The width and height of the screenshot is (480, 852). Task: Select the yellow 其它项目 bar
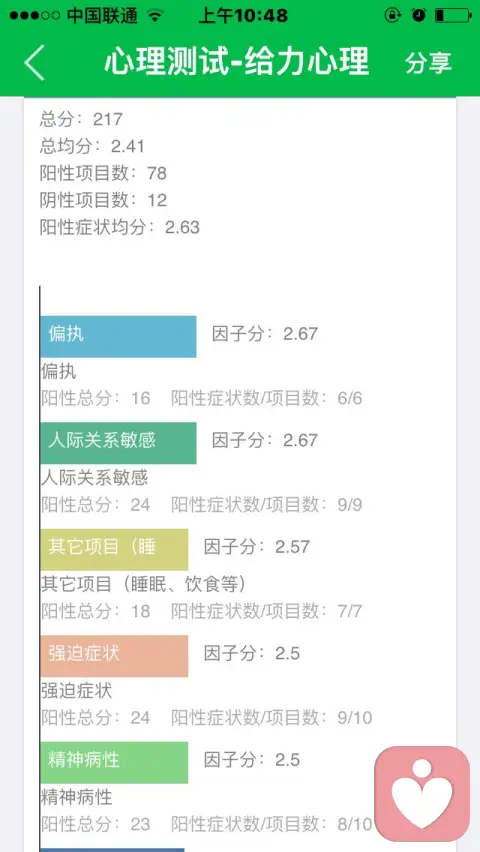[114, 549]
